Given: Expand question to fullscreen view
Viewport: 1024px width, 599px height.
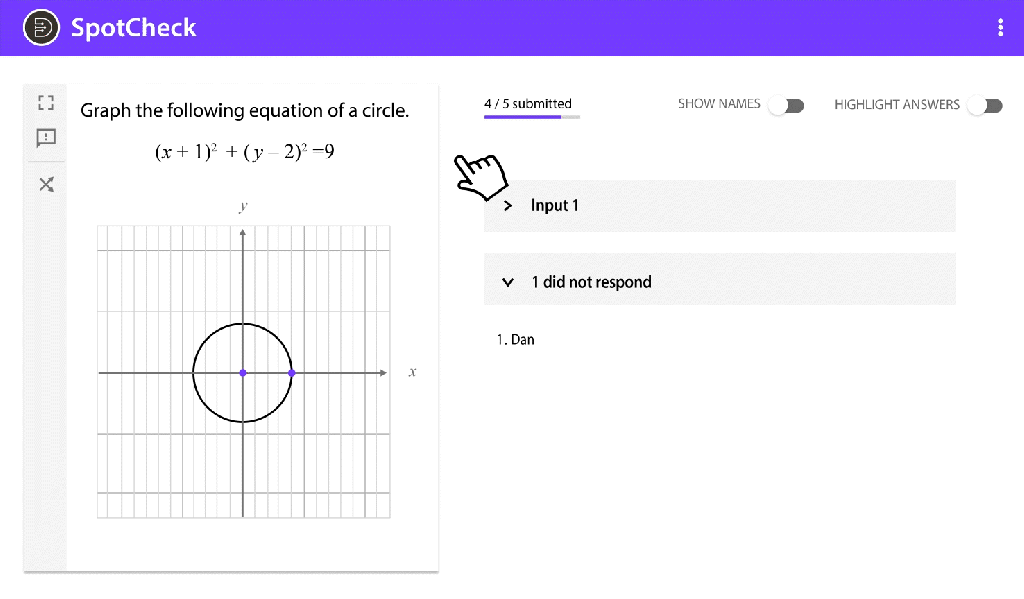Looking at the screenshot, I should tap(46, 103).
